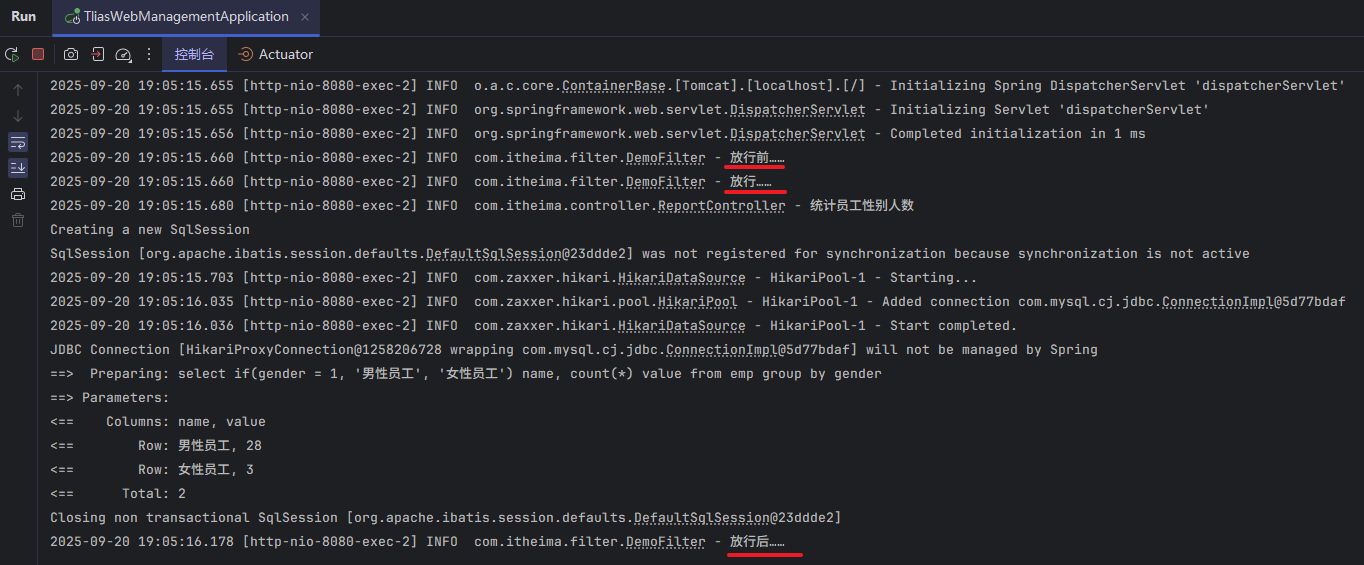This screenshot has width=1364, height=565.
Task: Click the HikariPool class link
Action: (x=697, y=302)
